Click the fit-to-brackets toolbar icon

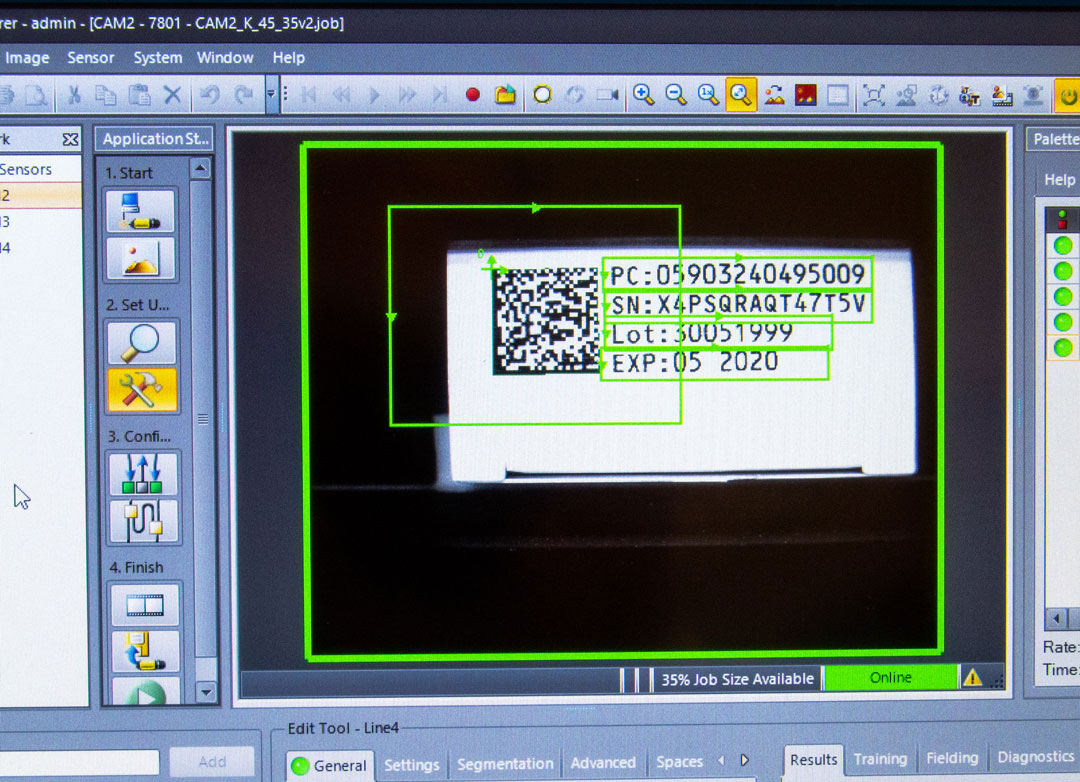point(873,95)
